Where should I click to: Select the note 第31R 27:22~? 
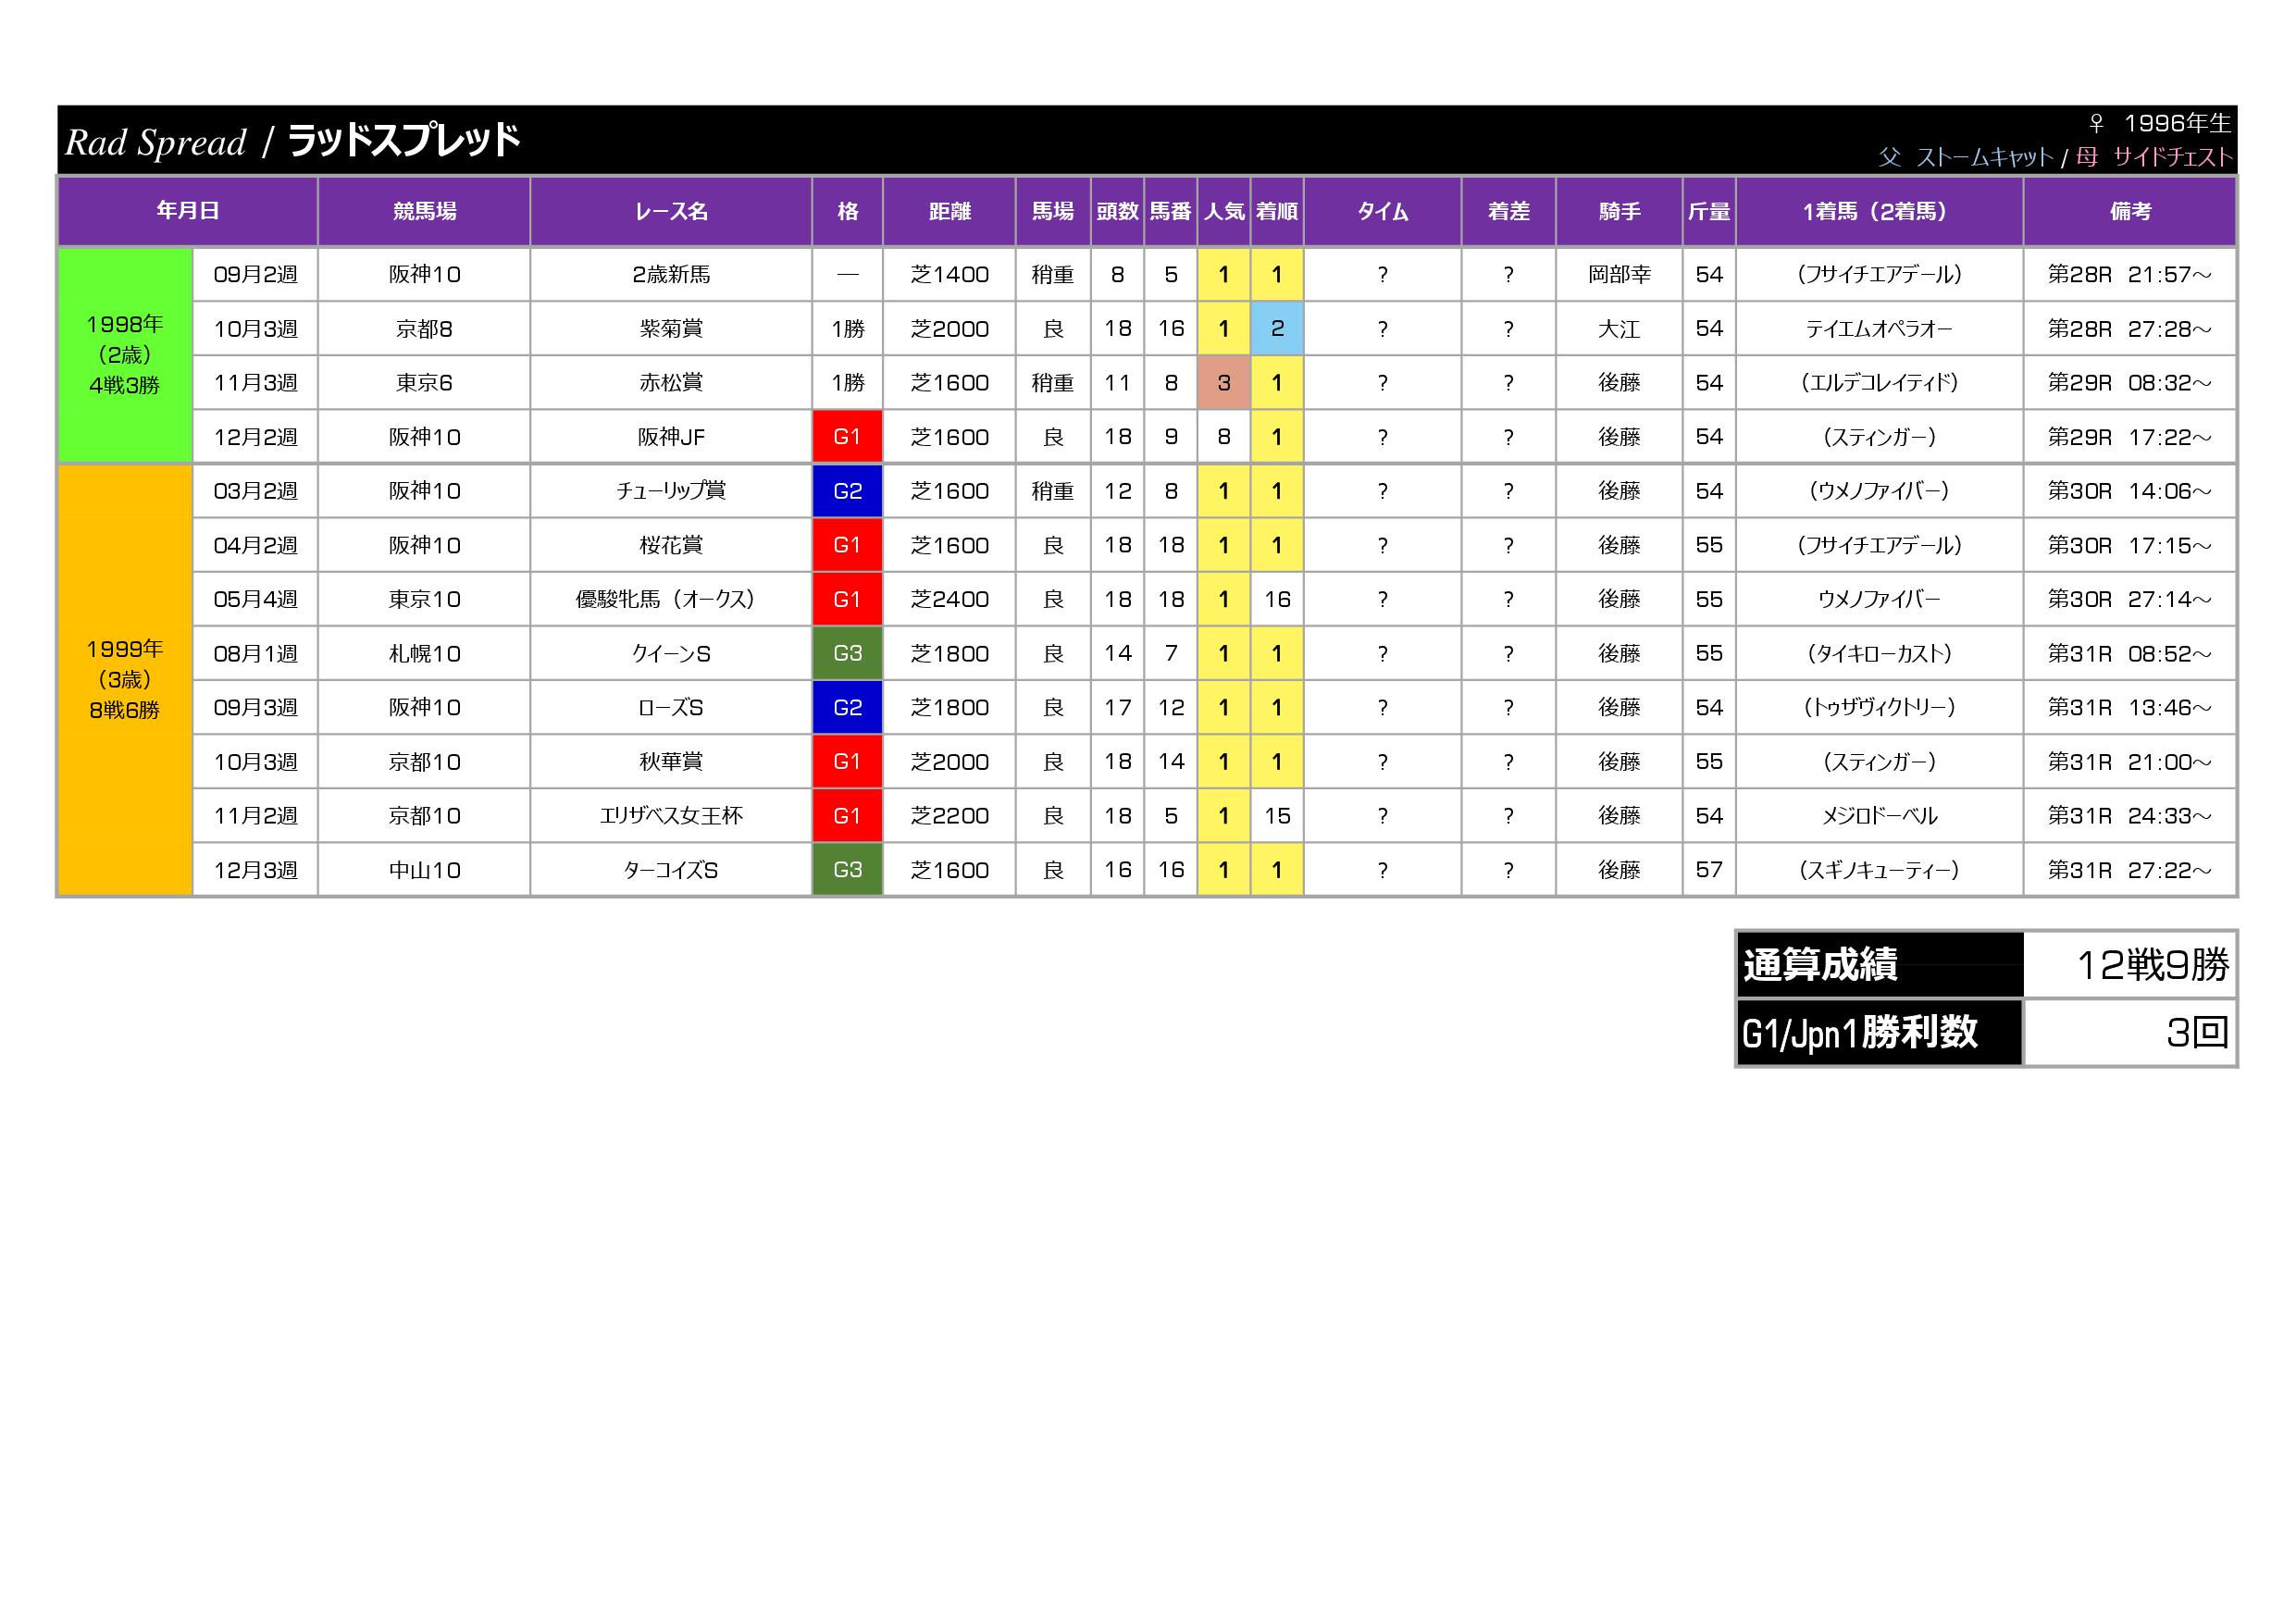2130,870
